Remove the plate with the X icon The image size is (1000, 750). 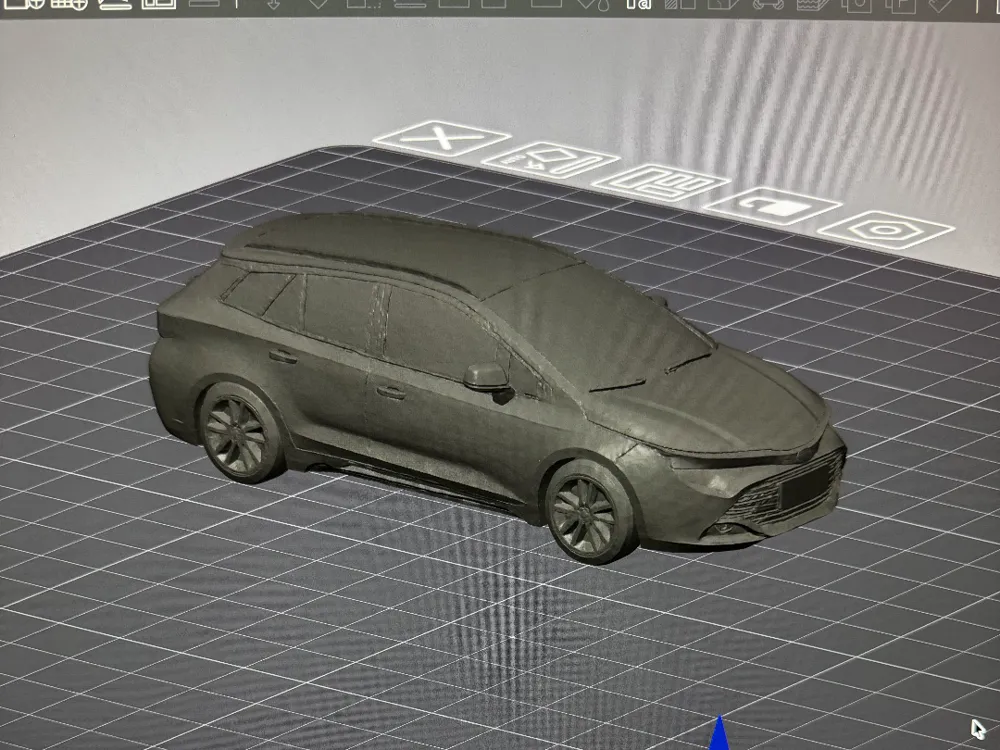[x=441, y=138]
